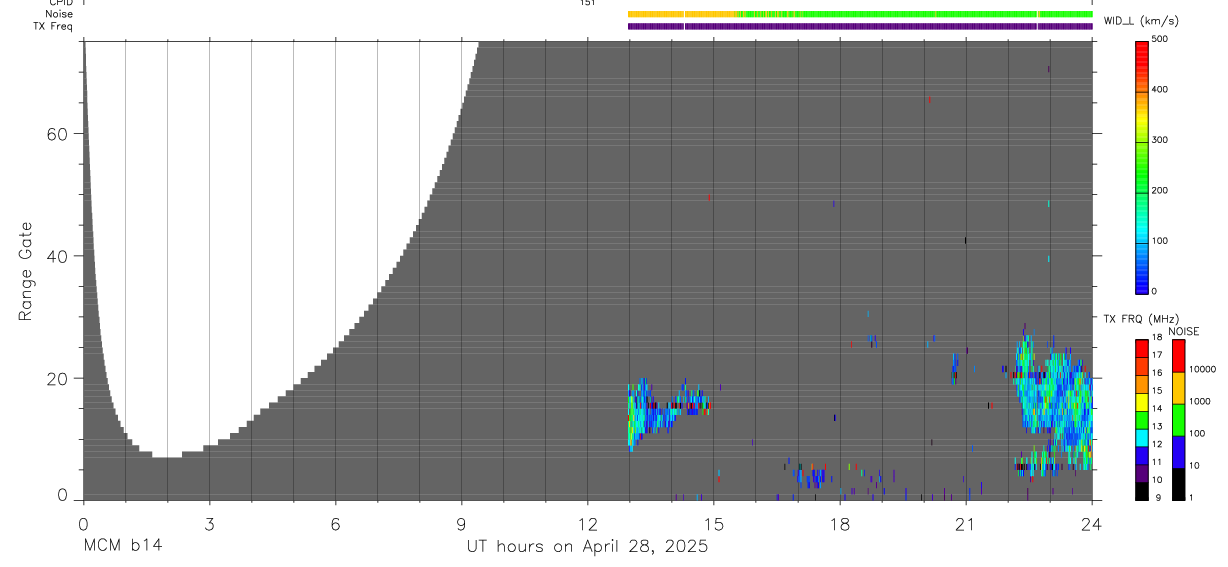Click the x-axis tick label 24
This screenshot has width=1228, height=567.
coord(1092,523)
